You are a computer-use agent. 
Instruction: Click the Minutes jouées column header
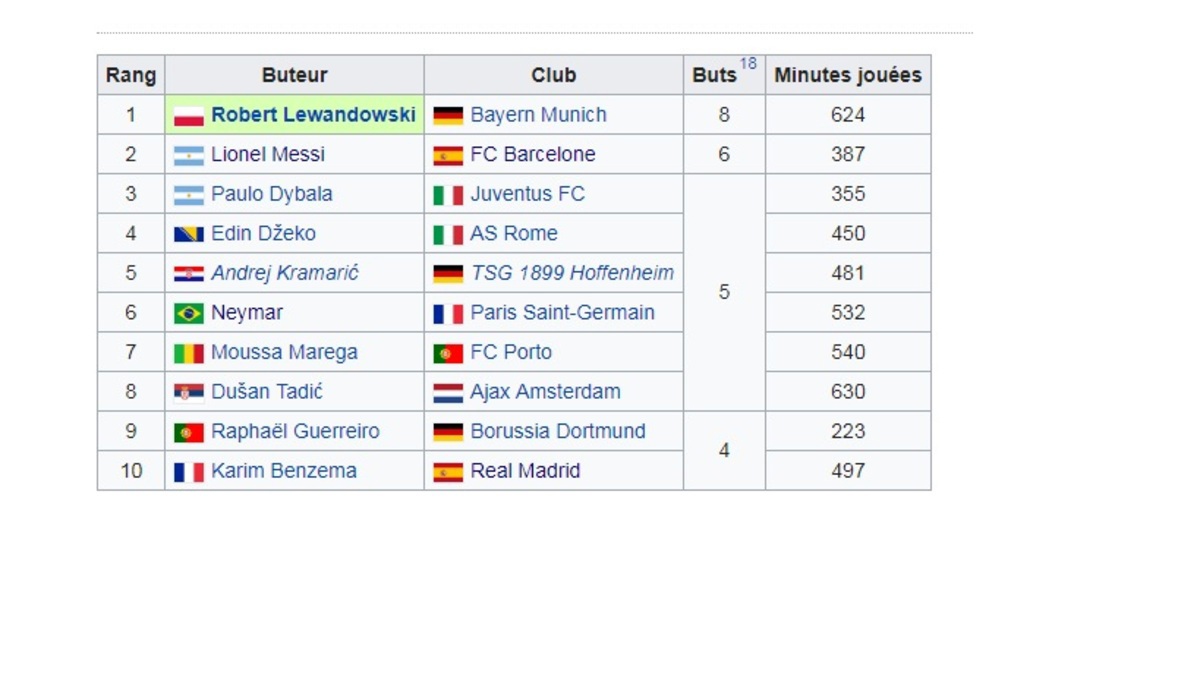pyautogui.click(x=848, y=75)
